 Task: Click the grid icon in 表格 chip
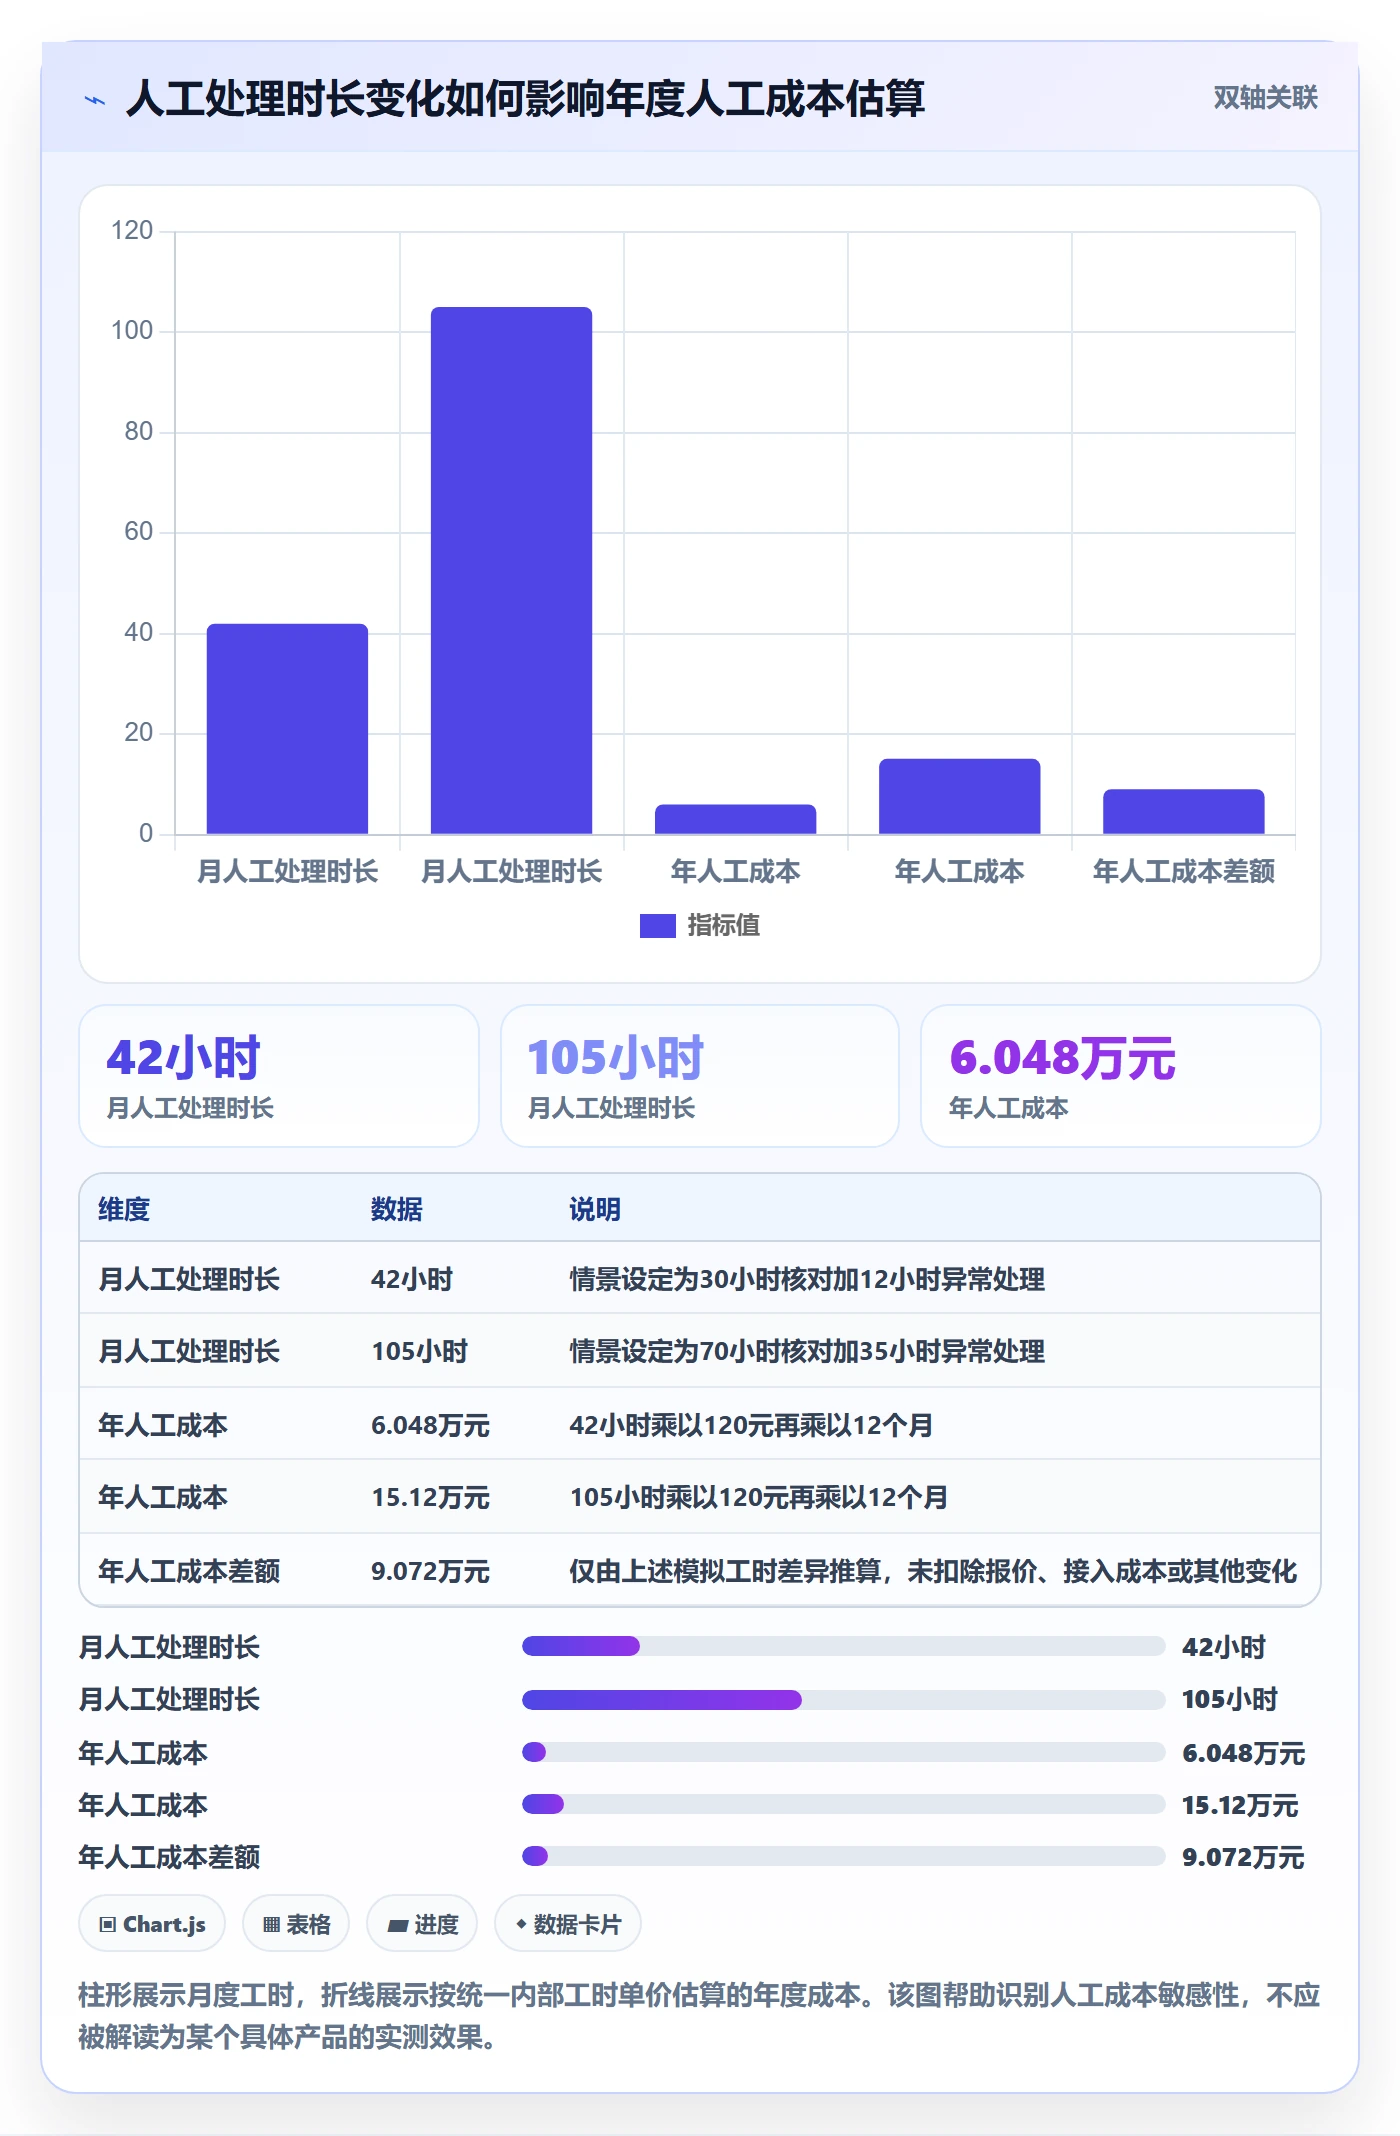pyautogui.click(x=271, y=1924)
